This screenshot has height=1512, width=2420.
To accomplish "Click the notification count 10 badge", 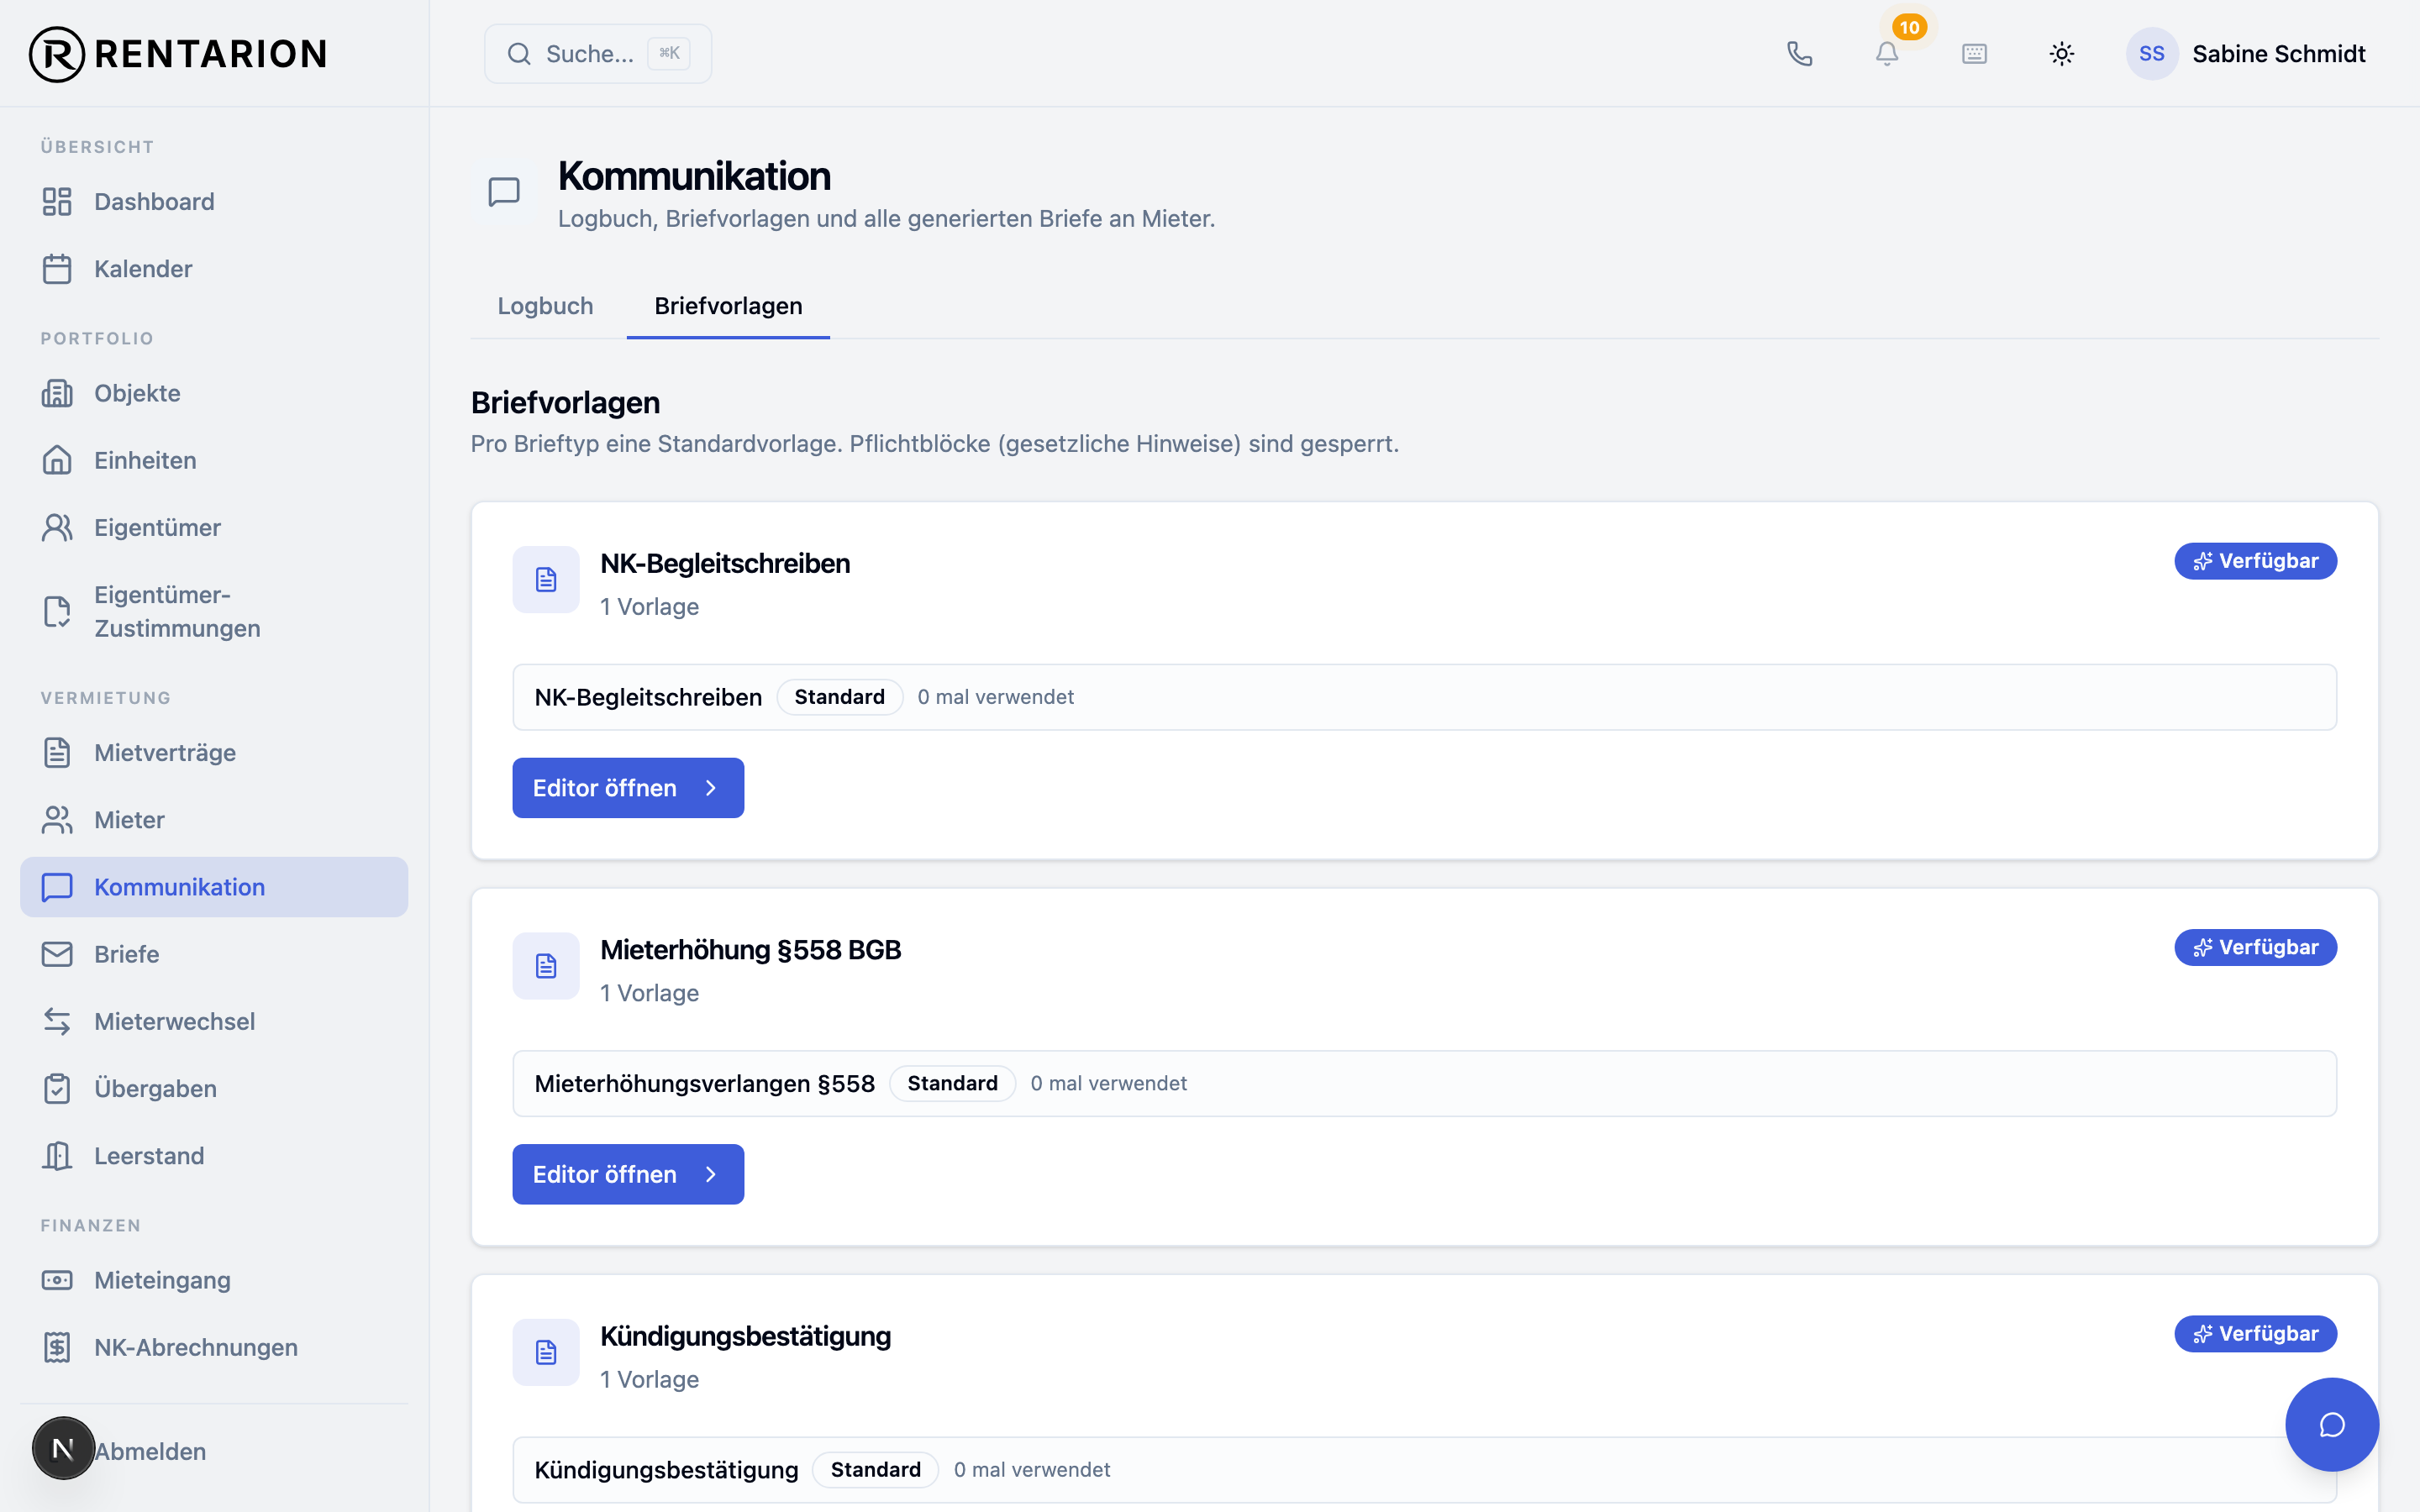I will [x=1909, y=27].
